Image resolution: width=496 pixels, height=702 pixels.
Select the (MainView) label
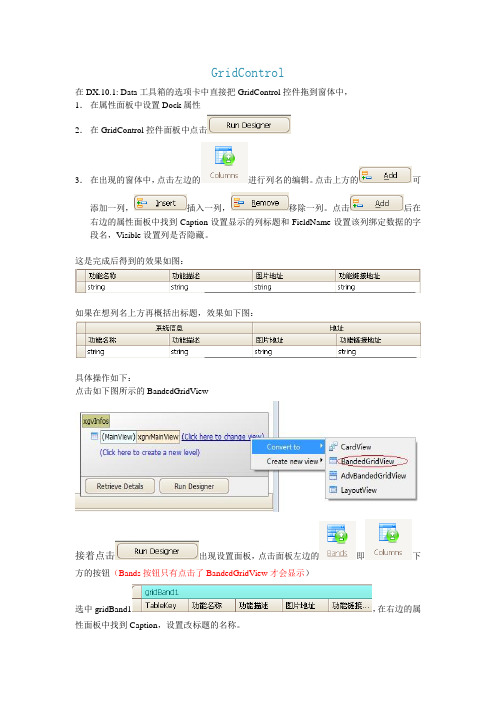coord(118,437)
